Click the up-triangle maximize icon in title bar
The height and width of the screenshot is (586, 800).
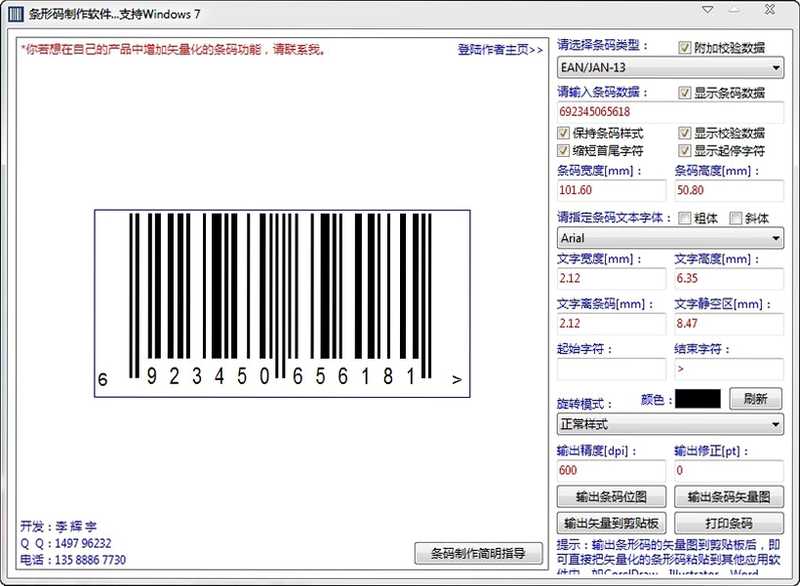(734, 10)
